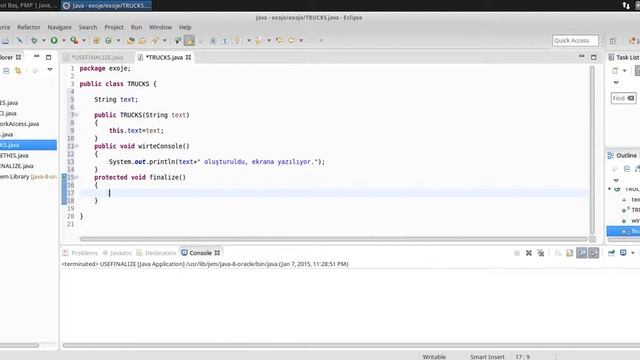Click the Display Selected Console icon

click(623, 253)
